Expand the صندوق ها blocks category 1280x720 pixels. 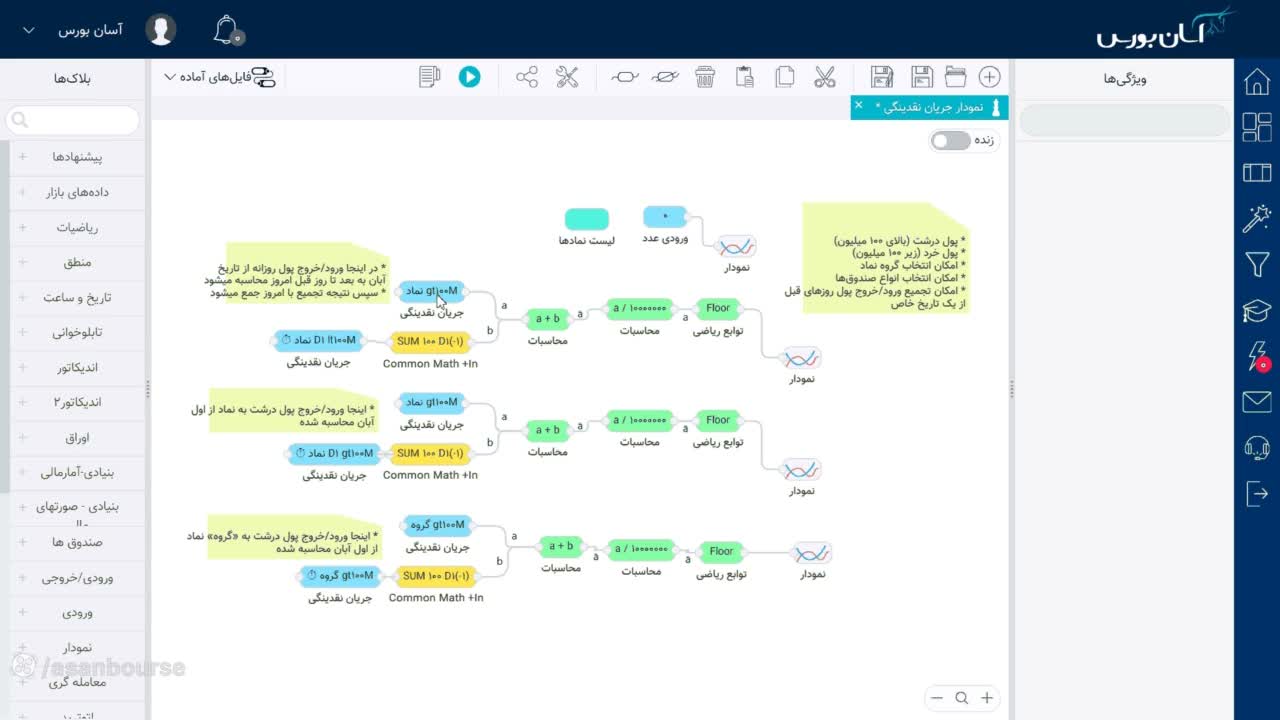75,542
